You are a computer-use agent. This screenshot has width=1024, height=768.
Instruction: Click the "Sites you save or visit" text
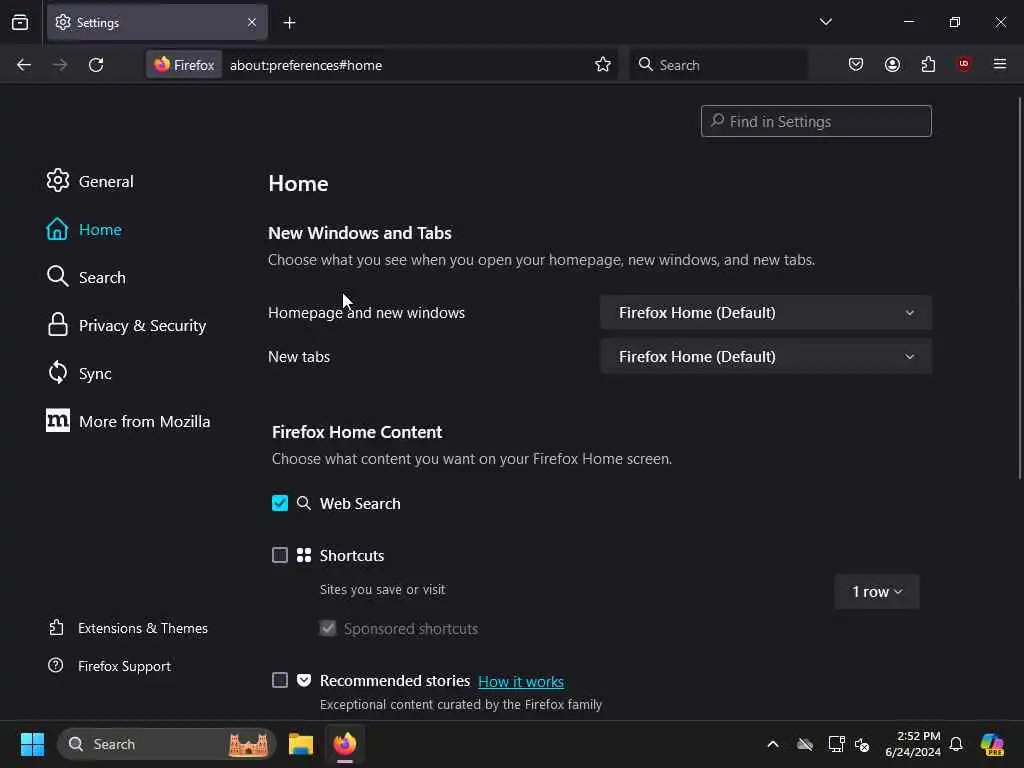click(x=383, y=589)
